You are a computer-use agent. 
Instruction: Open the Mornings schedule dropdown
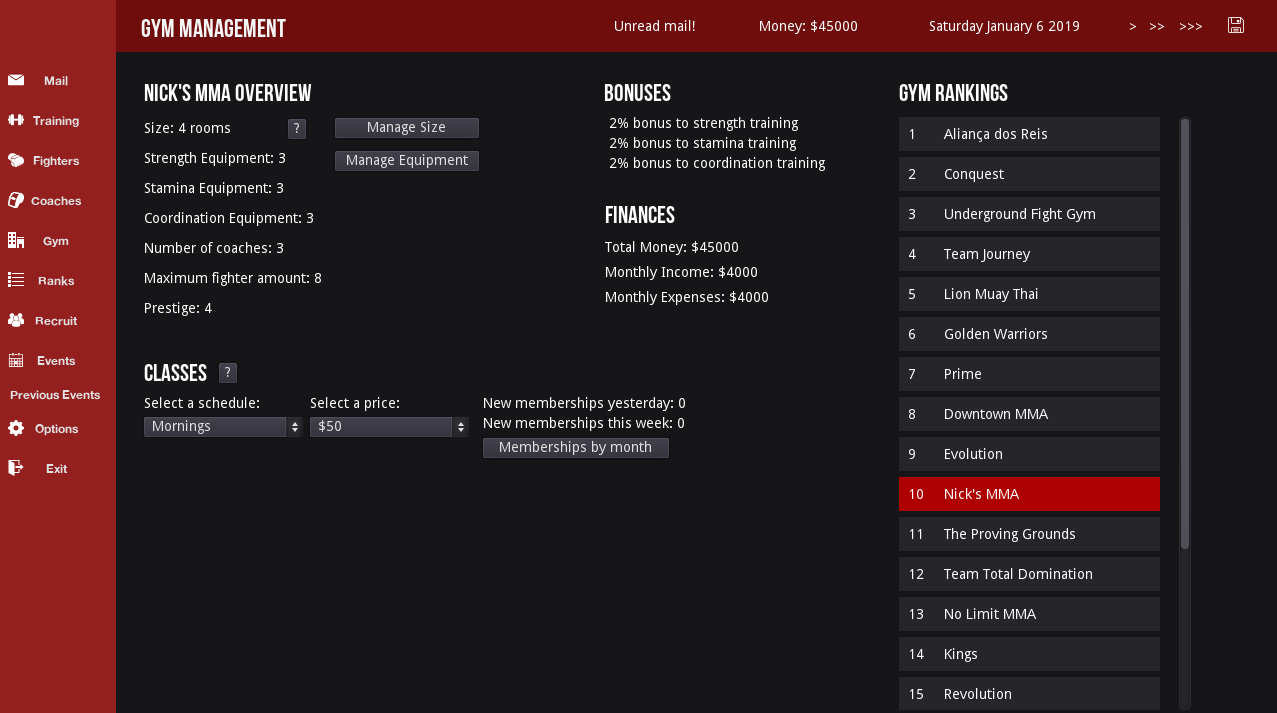pos(223,427)
